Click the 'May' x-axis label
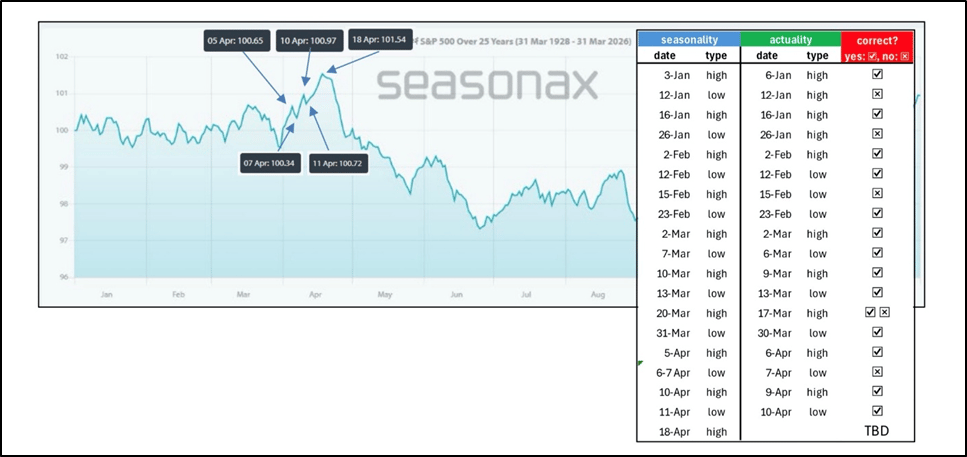This screenshot has height=457, width=967. pyautogui.click(x=385, y=295)
